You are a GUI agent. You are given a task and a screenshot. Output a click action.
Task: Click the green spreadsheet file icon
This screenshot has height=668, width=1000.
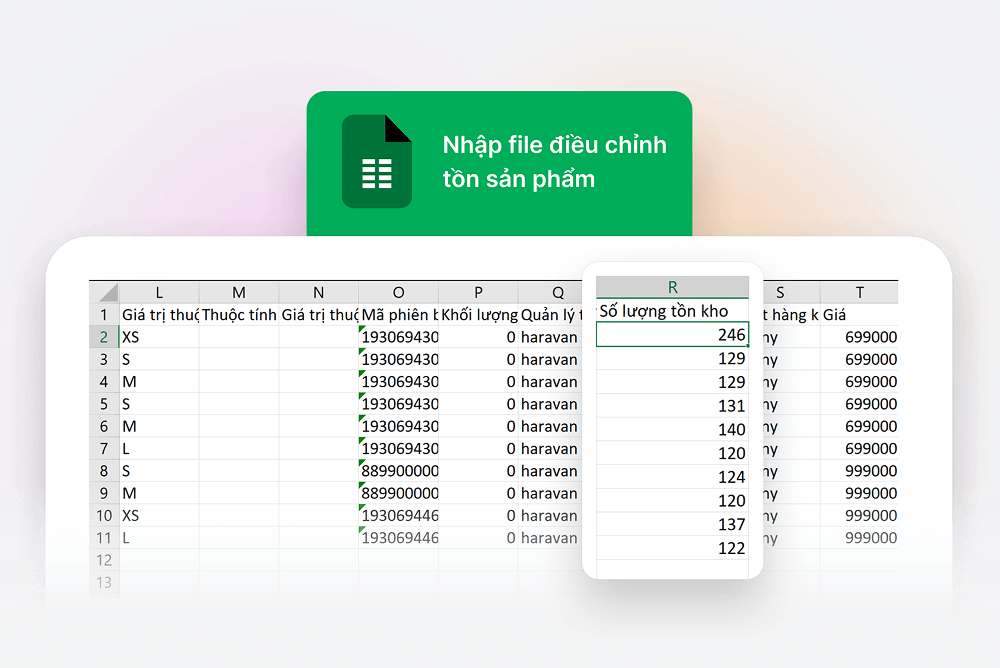point(376,161)
